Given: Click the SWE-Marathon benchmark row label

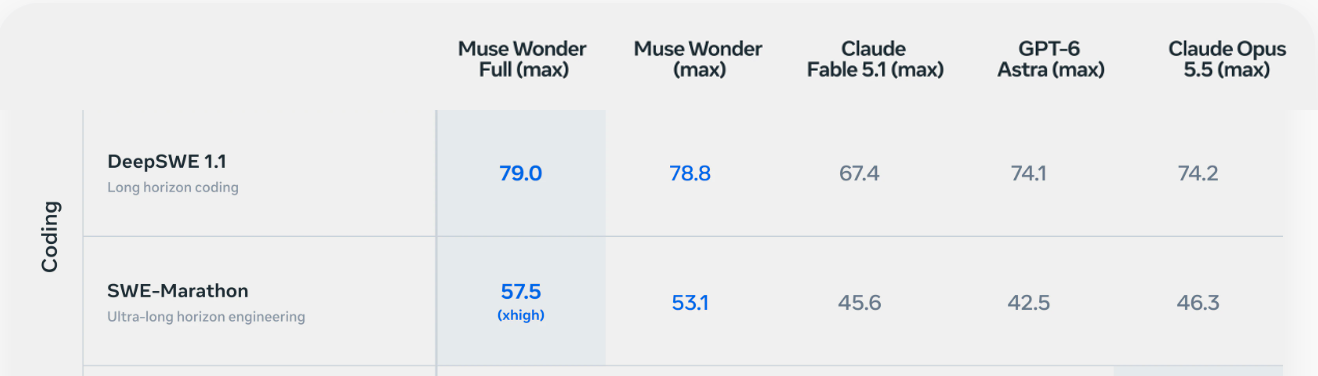Looking at the screenshot, I should pos(178,291).
